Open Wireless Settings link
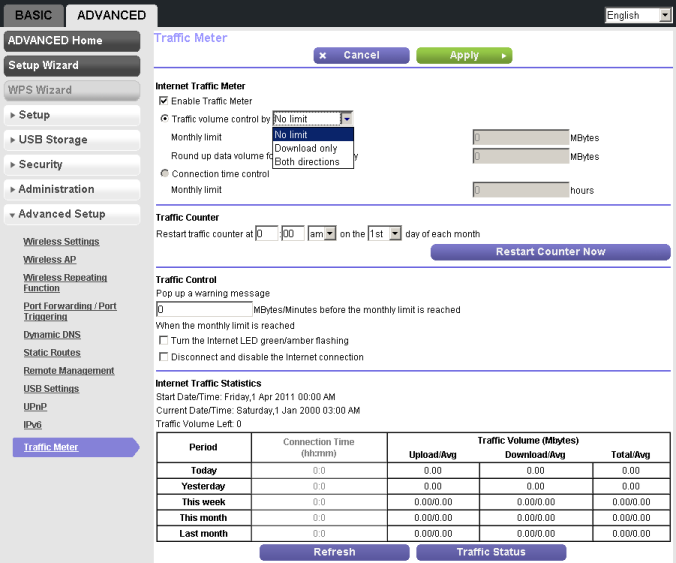This screenshot has width=676, height=563. [61, 241]
